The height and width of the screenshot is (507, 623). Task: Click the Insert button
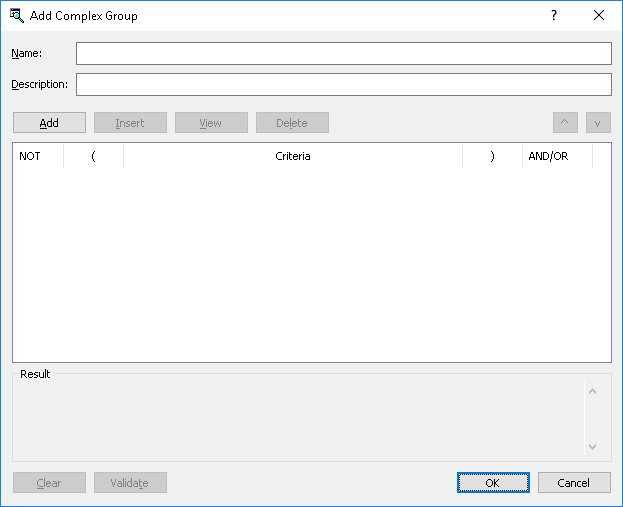pyautogui.click(x=130, y=123)
